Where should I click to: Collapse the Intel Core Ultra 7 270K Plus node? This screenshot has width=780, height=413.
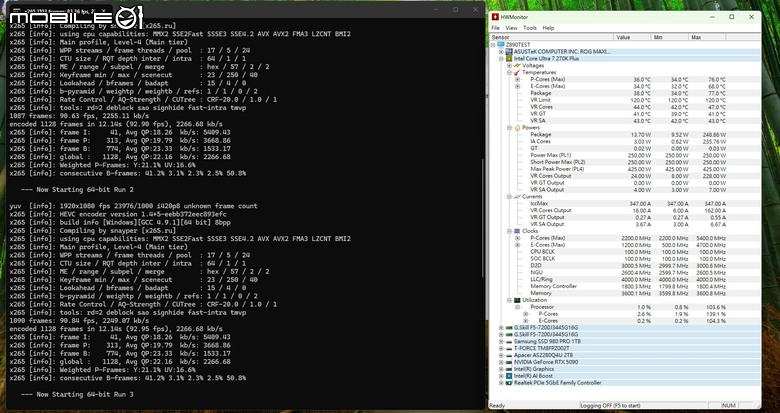click(501, 59)
